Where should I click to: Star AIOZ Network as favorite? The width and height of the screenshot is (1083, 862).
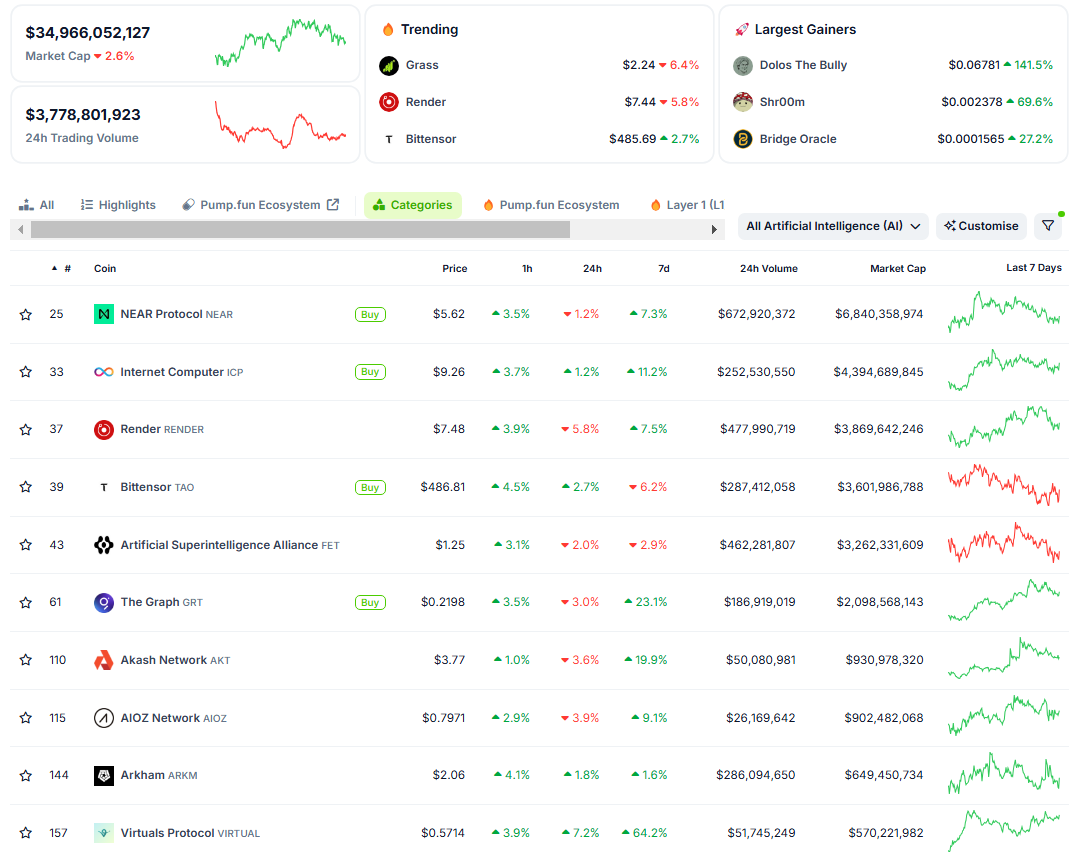26,718
